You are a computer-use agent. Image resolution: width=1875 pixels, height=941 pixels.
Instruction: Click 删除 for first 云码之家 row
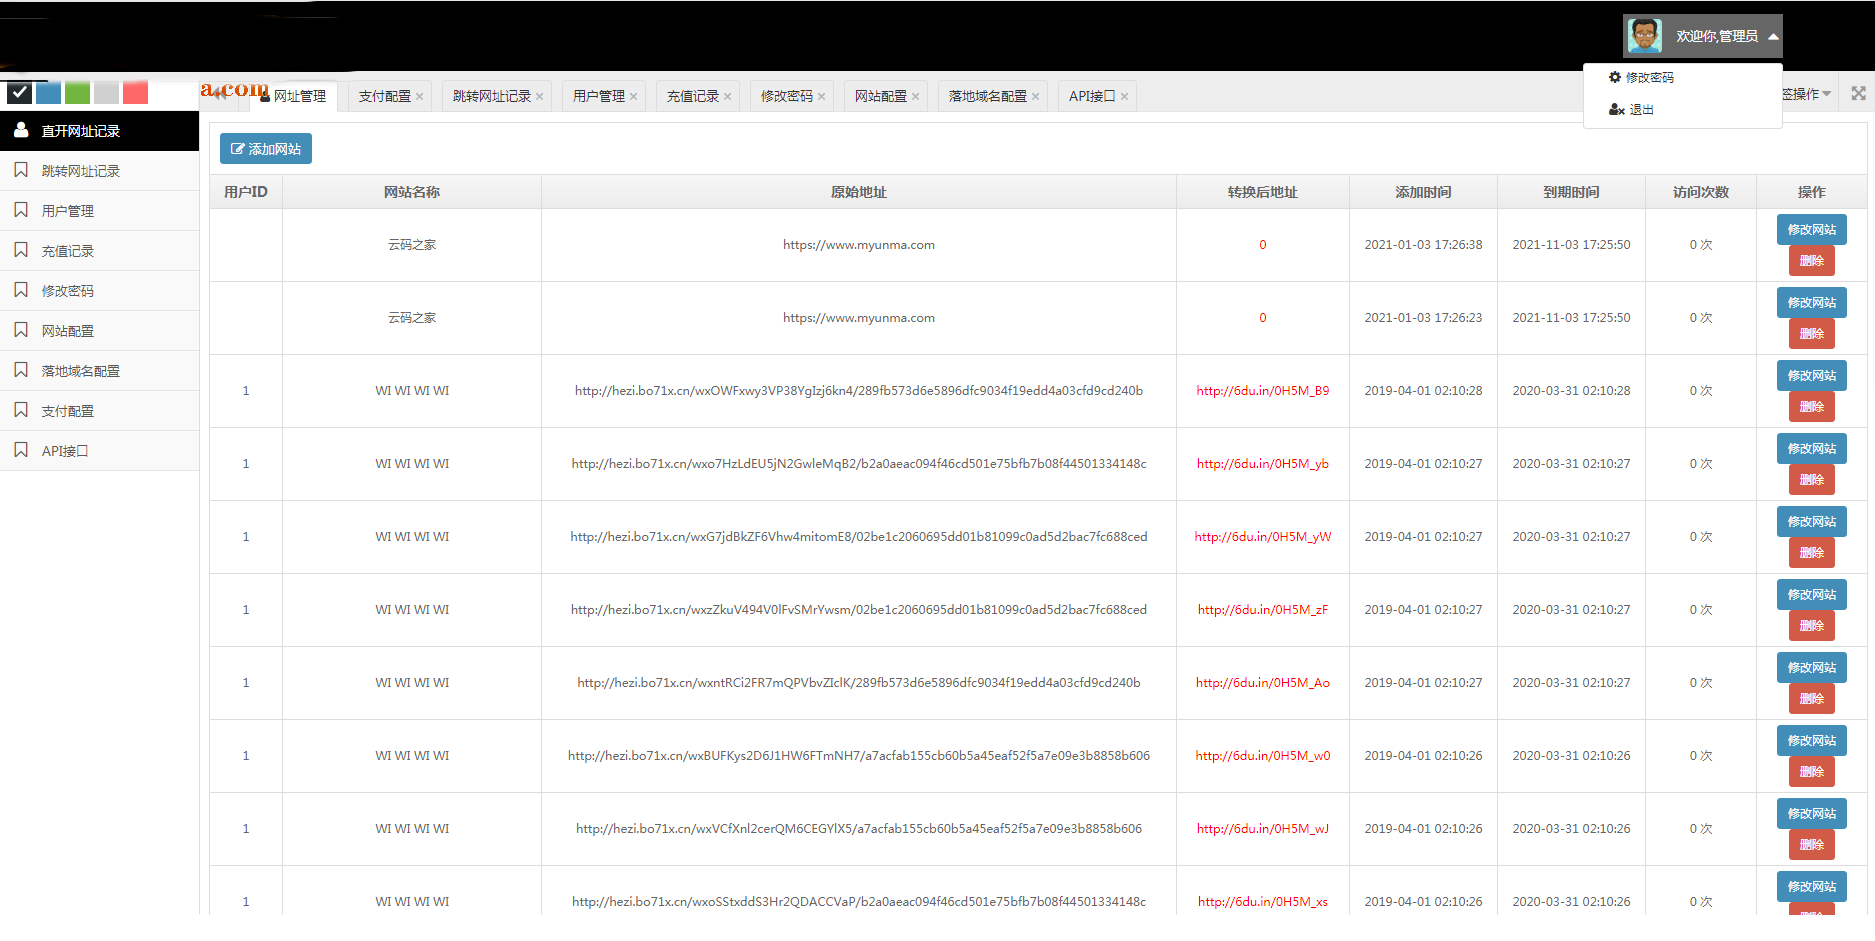click(1811, 261)
